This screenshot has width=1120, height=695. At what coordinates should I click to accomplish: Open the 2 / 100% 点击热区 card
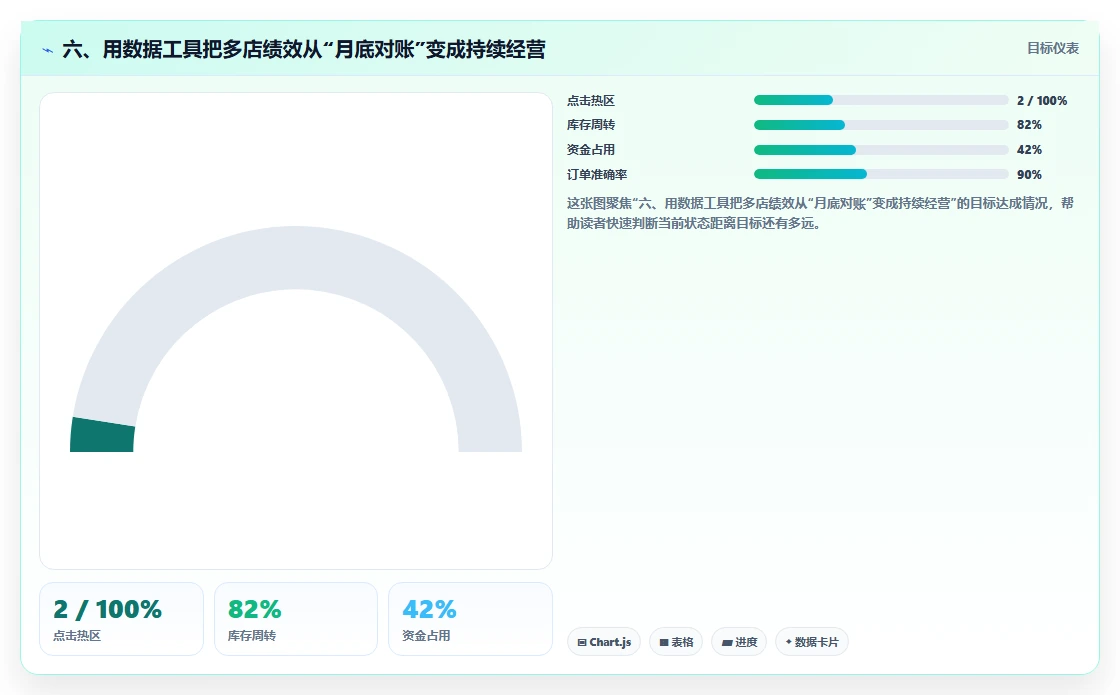(121, 619)
